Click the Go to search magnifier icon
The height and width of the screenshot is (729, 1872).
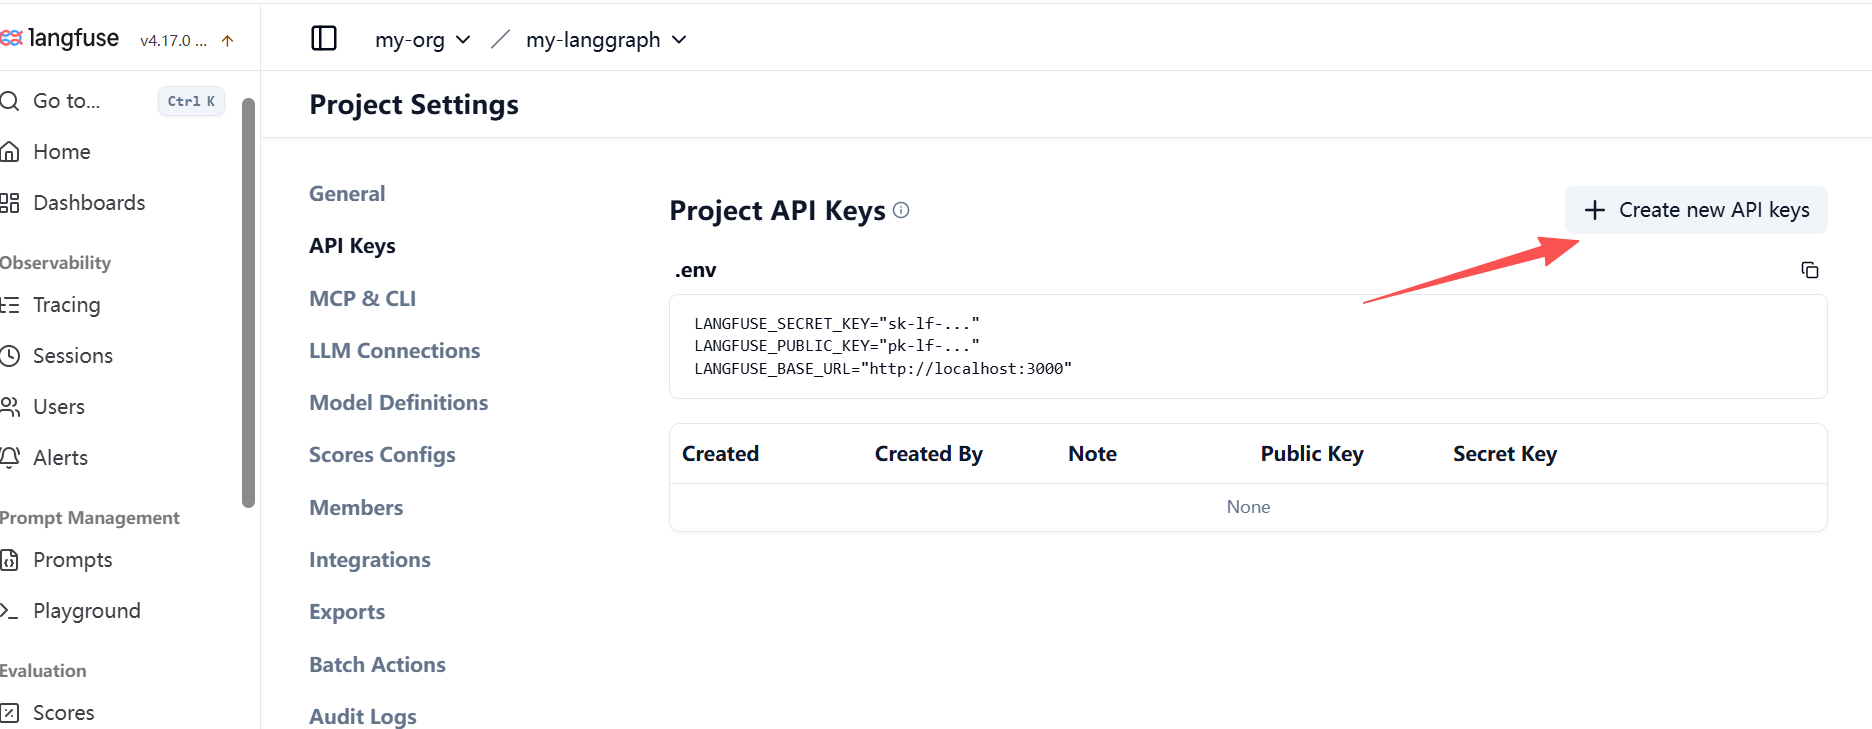10,101
